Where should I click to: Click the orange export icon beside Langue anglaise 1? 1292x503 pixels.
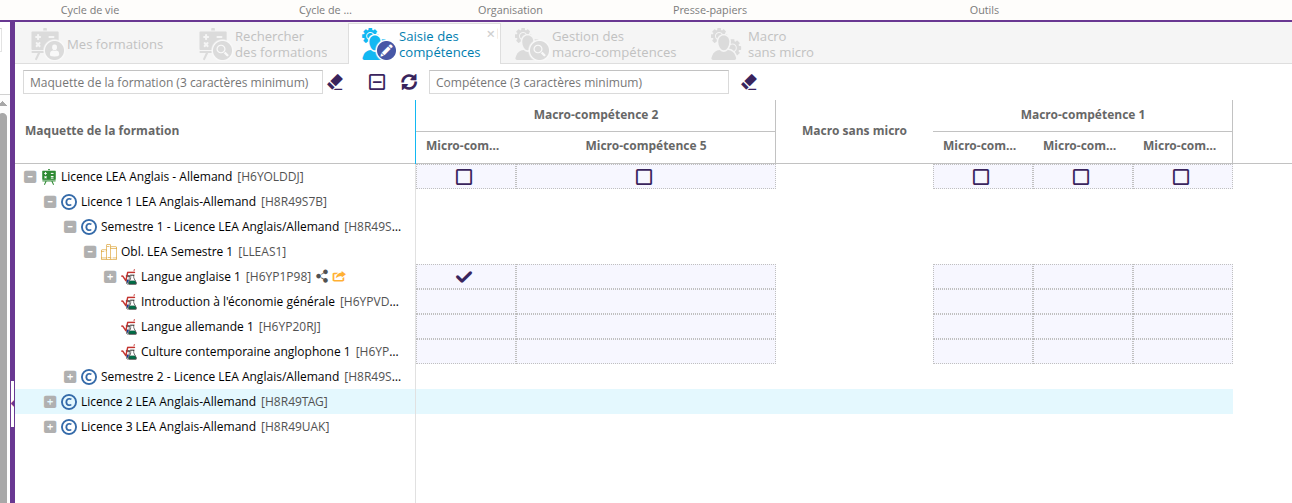click(339, 277)
